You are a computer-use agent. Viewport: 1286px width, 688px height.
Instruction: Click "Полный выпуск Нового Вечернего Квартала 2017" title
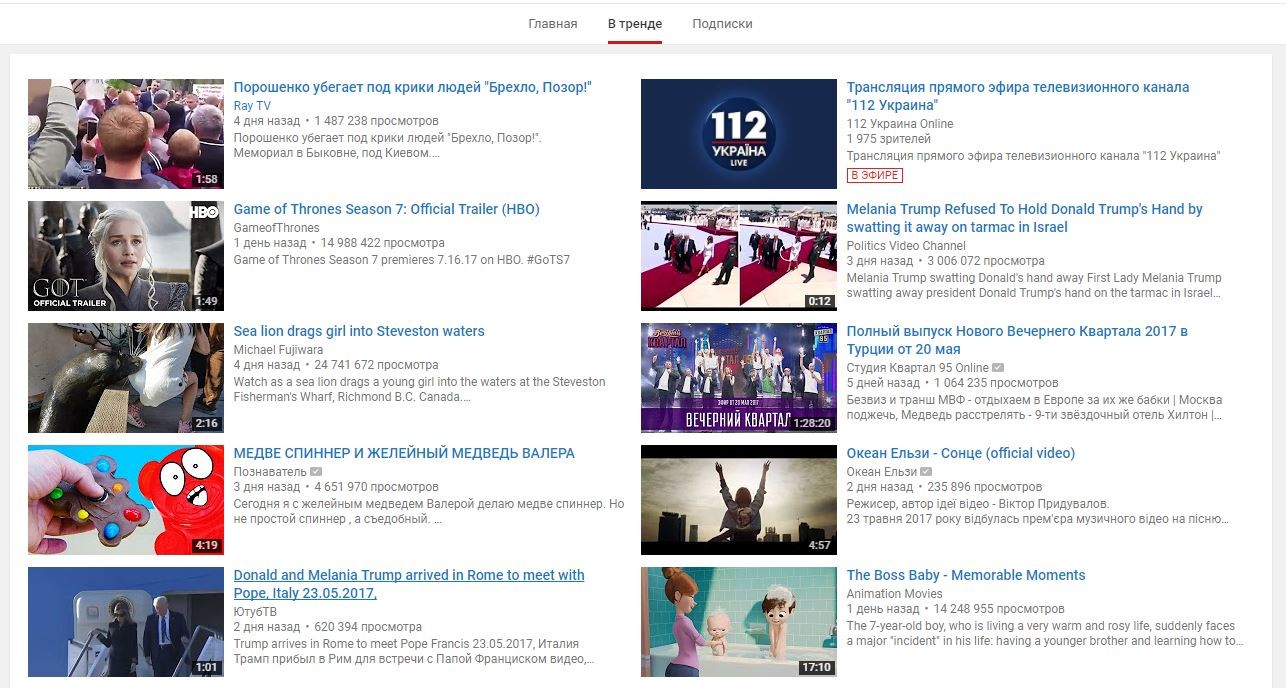click(1017, 340)
